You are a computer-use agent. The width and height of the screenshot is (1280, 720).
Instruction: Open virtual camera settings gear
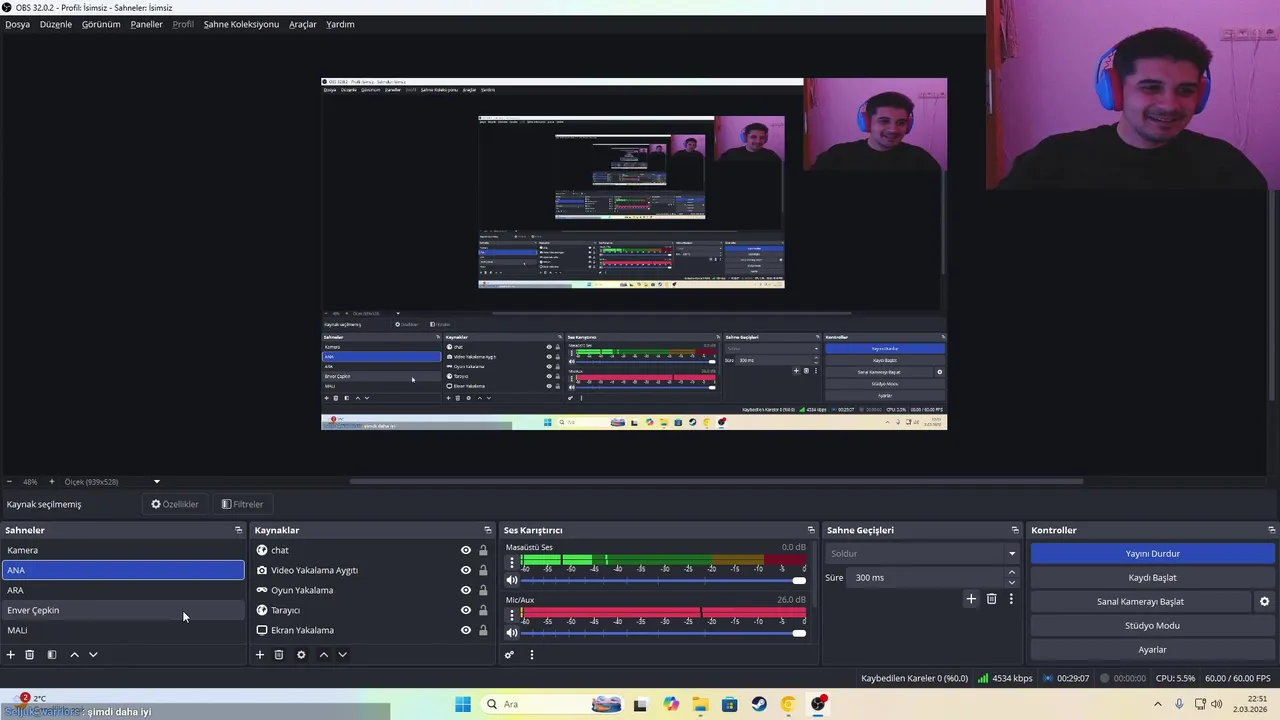(1264, 602)
